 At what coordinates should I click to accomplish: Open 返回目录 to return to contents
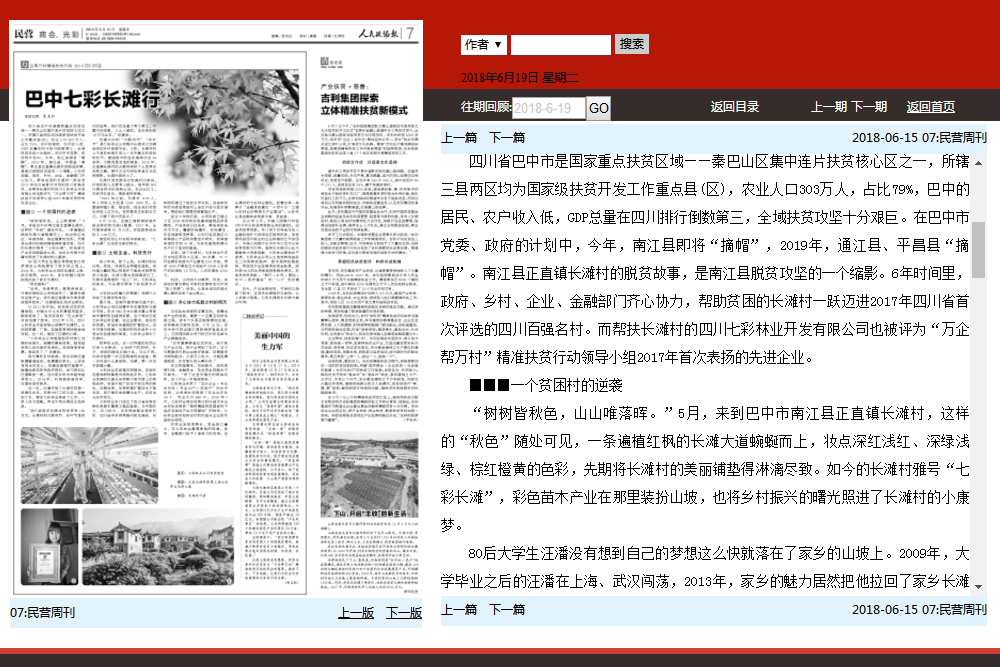(x=735, y=106)
